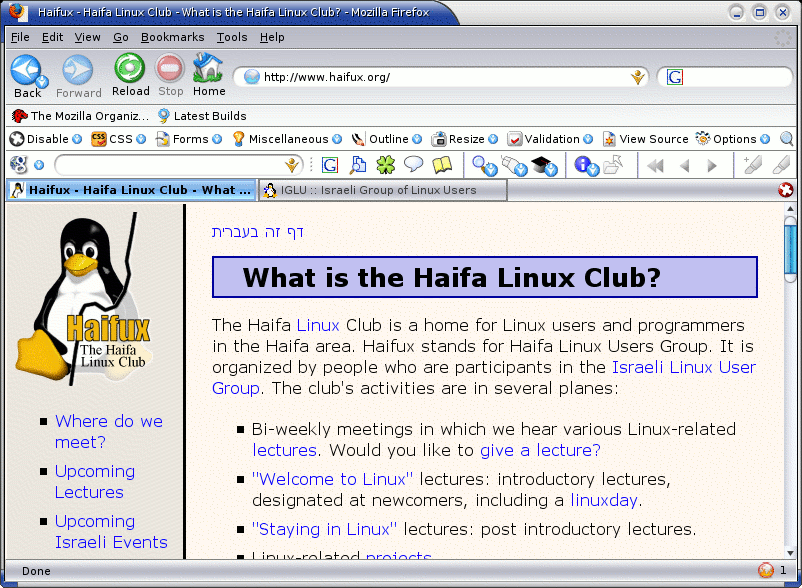Click the Google toolbar paw logo icon

coord(19,165)
